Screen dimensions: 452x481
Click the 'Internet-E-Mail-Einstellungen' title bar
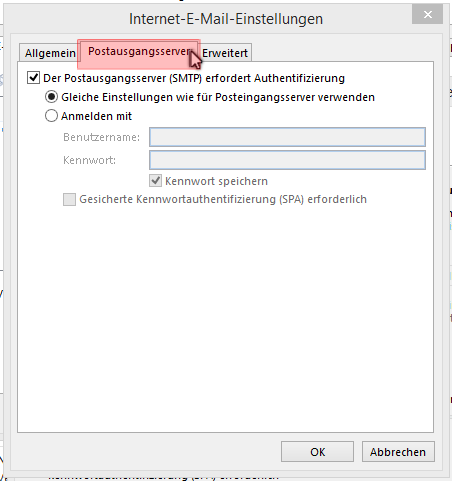(226, 19)
